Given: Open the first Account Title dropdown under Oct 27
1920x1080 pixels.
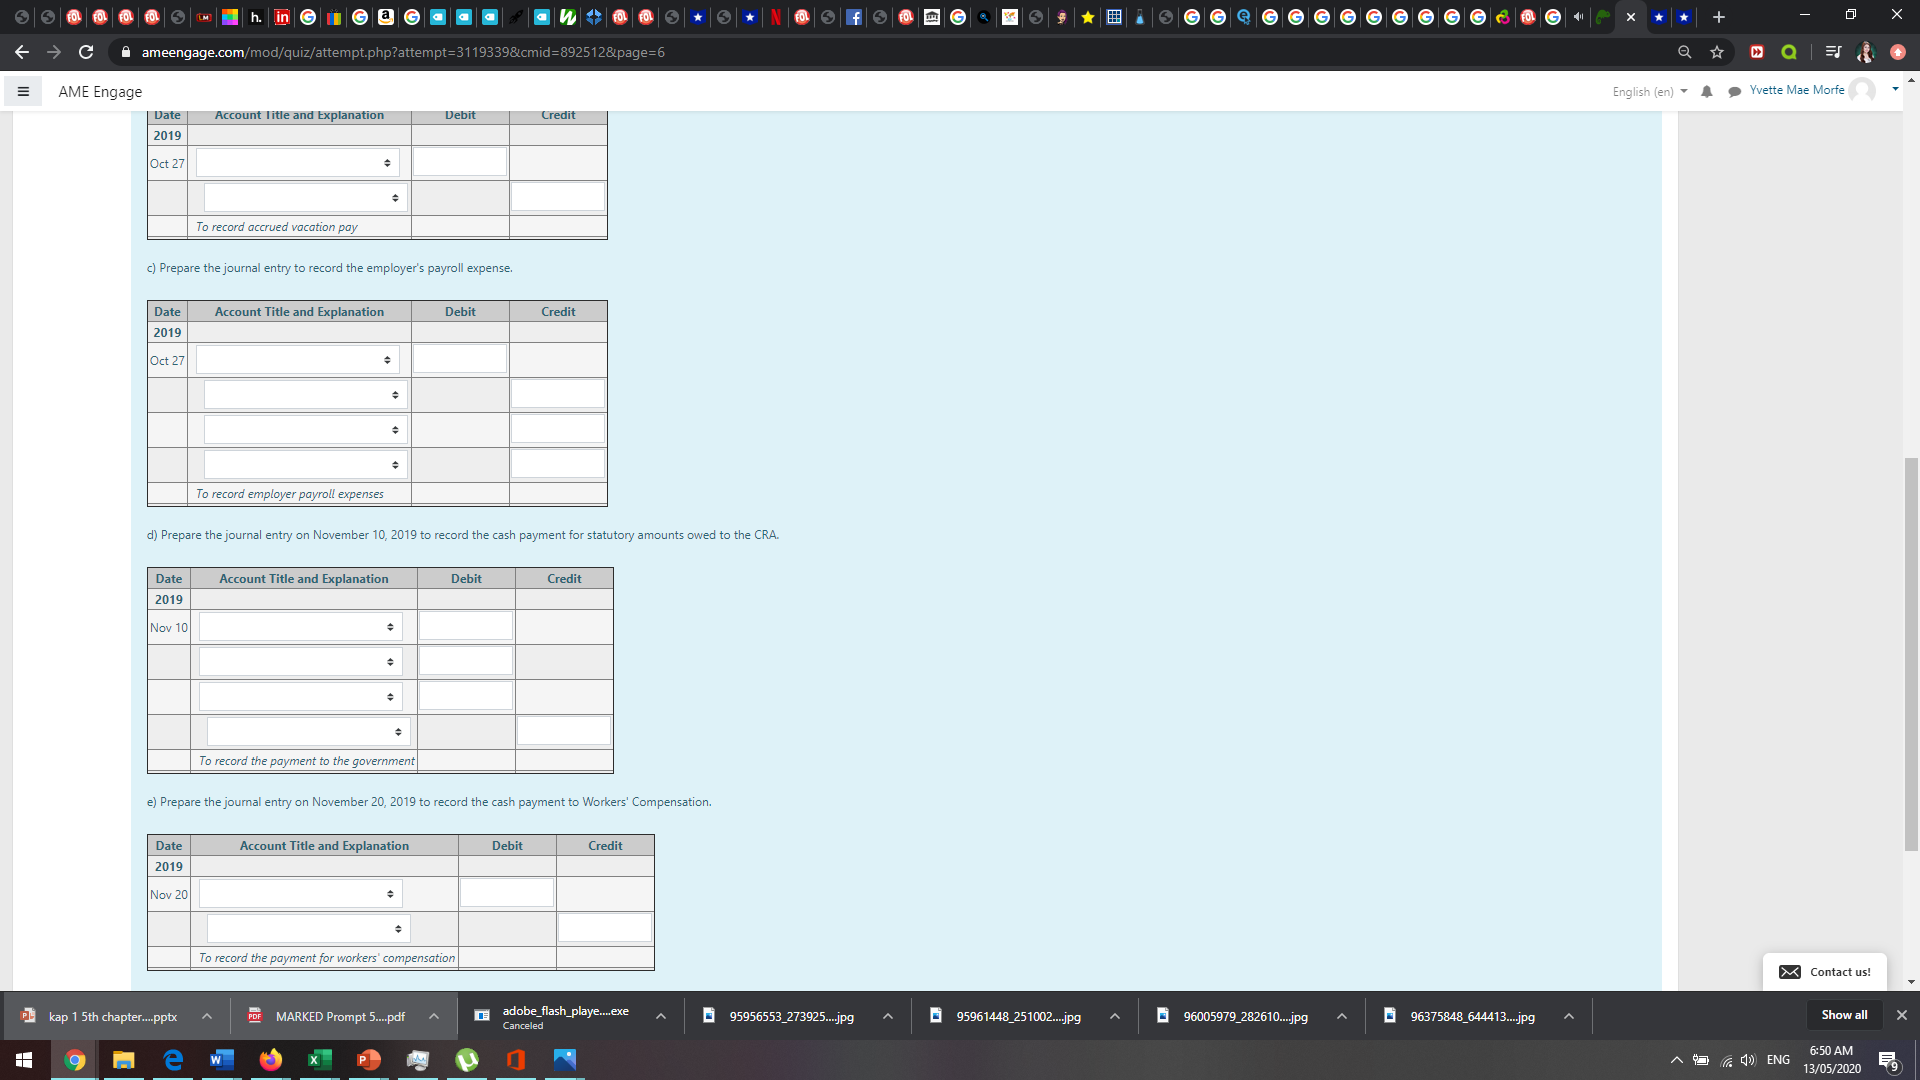Looking at the screenshot, I should pos(296,161).
